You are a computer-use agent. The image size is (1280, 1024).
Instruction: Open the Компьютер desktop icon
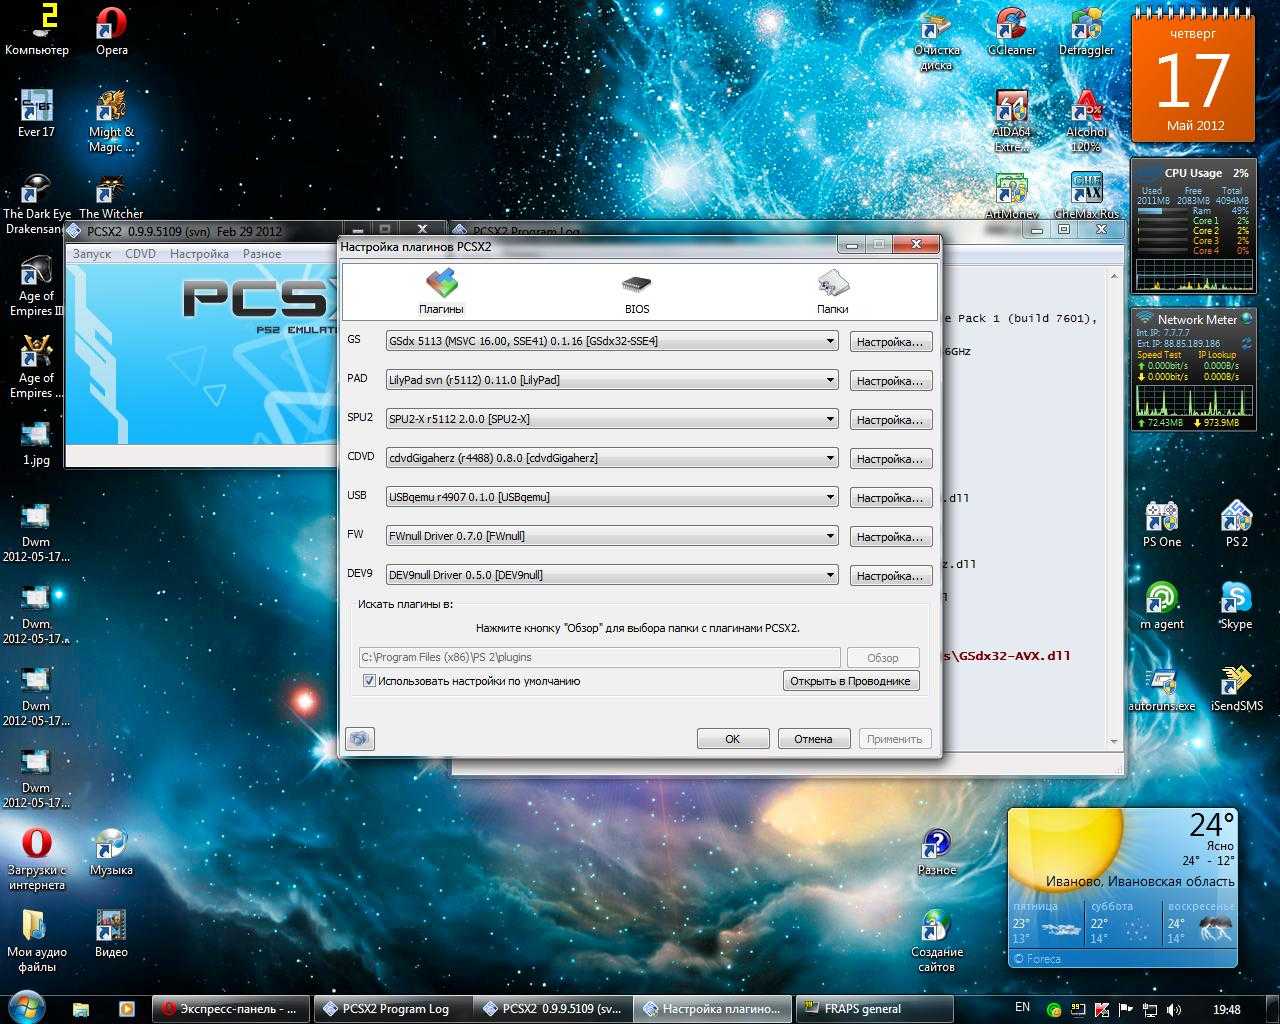(37, 30)
